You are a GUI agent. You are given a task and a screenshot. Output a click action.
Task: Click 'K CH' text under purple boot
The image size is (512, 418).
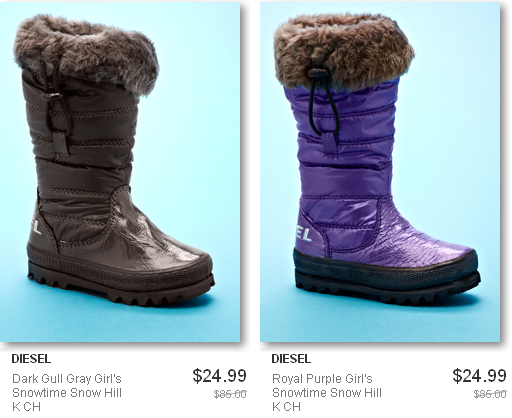pos(286,407)
